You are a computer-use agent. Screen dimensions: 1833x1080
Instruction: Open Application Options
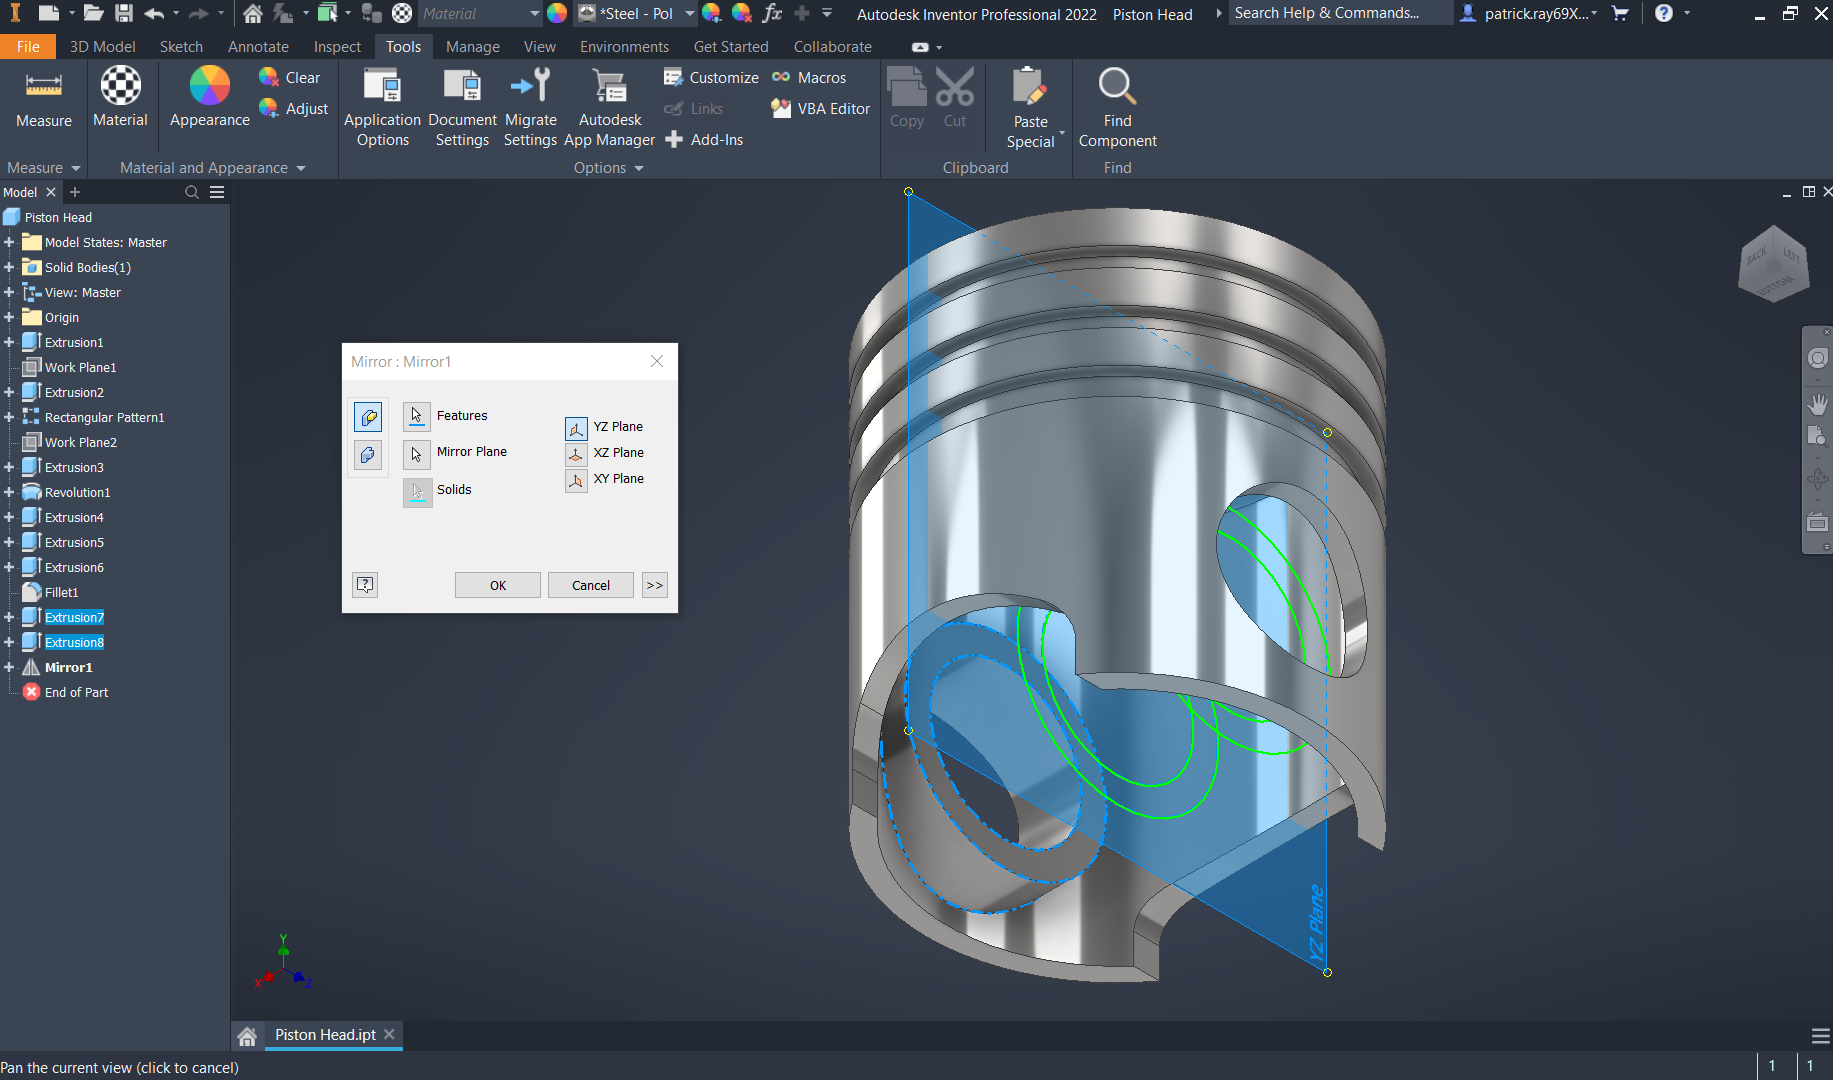(382, 108)
